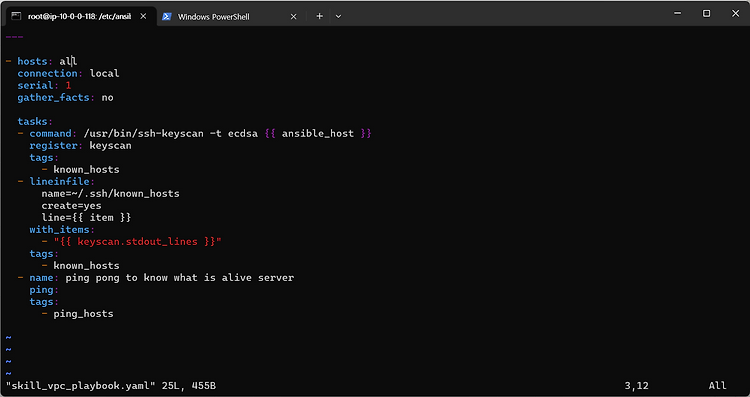Click the 'command' key text
Viewport: 750px width, 397px height.
coord(50,133)
